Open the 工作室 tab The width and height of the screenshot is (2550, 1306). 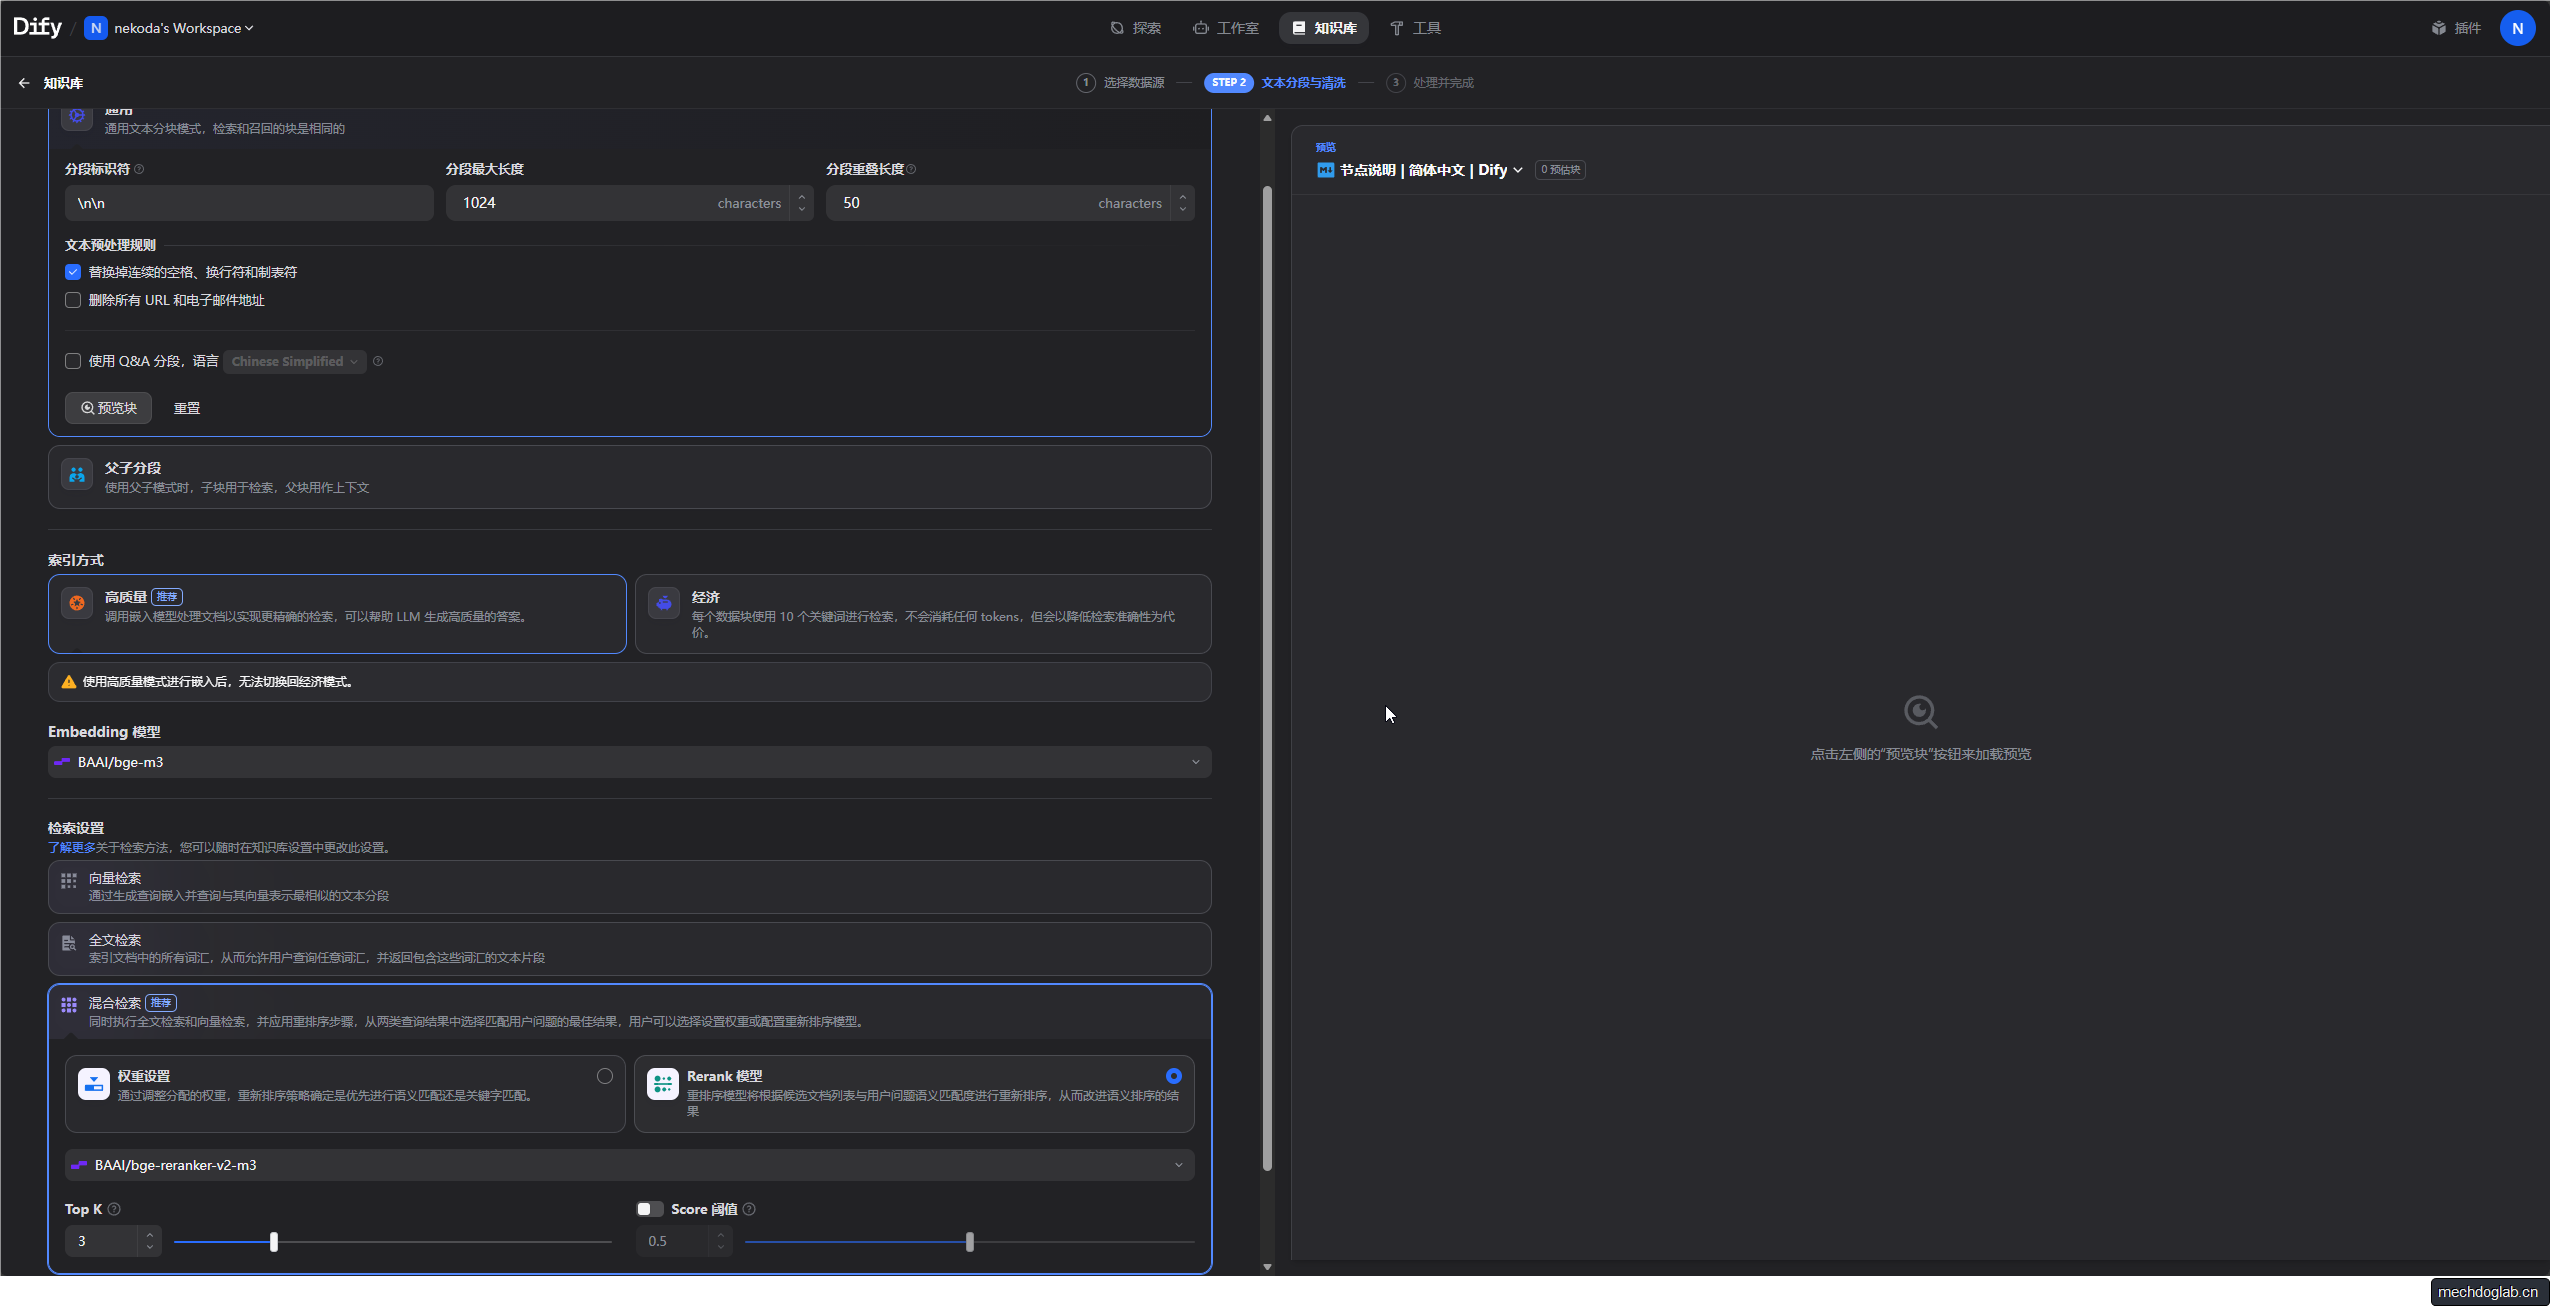1226,28
